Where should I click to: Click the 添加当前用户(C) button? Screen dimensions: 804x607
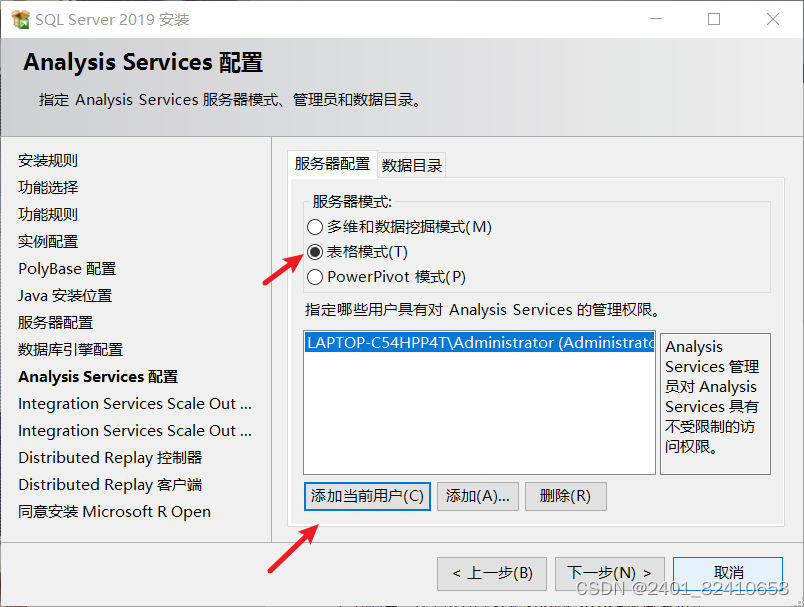click(367, 496)
